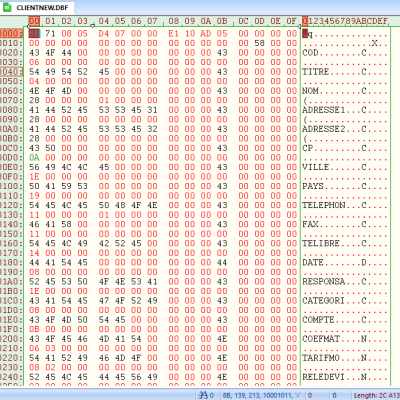This screenshot has height=400, width=400.
Task: Click the CP text in the ASCII pane
Action: [308, 148]
